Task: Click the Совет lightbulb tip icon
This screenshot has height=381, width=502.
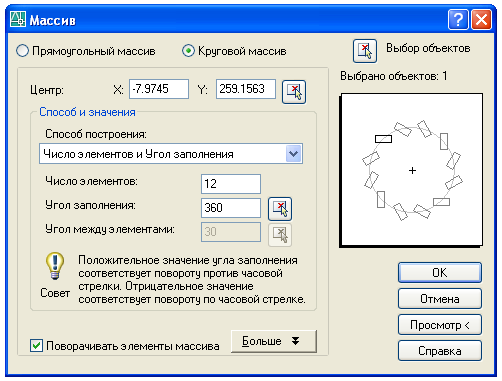Action: point(55,265)
